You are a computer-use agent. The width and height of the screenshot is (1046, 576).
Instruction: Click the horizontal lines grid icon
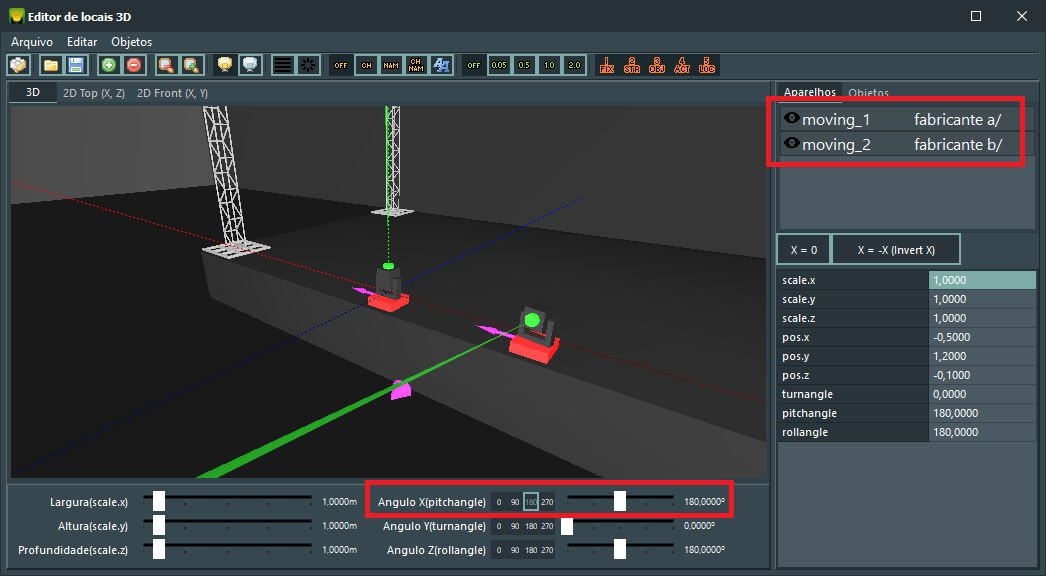tap(283, 65)
